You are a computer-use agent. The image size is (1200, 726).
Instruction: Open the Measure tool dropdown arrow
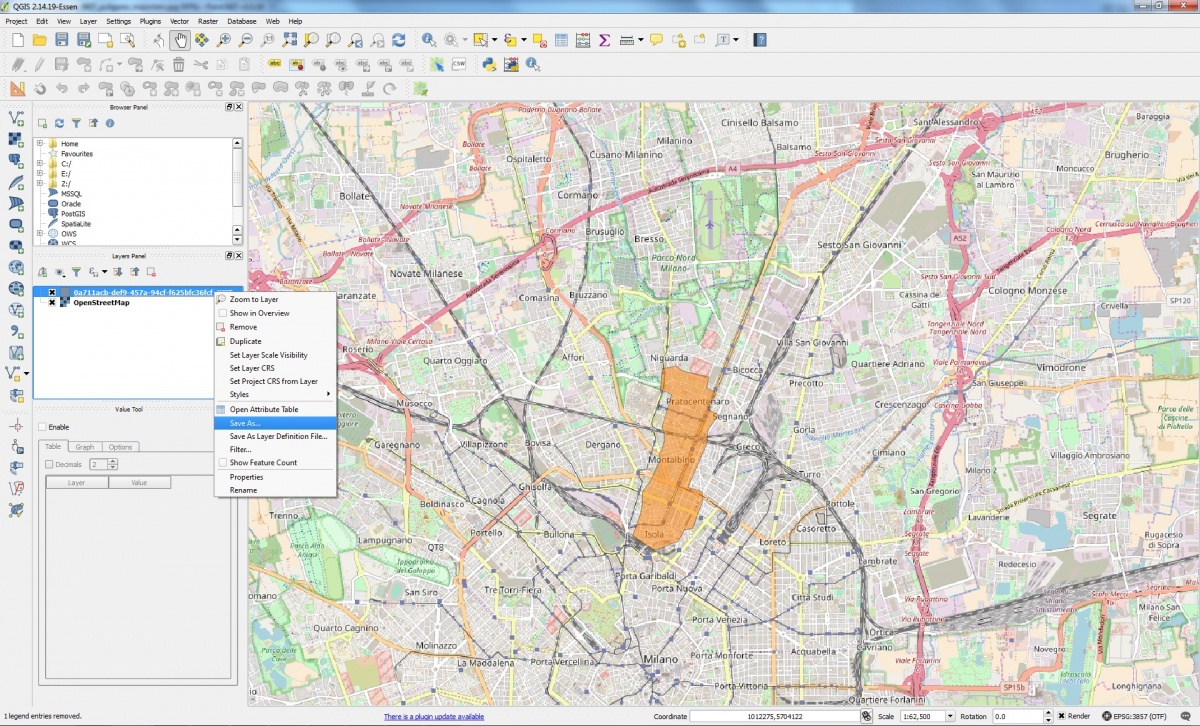coord(641,40)
